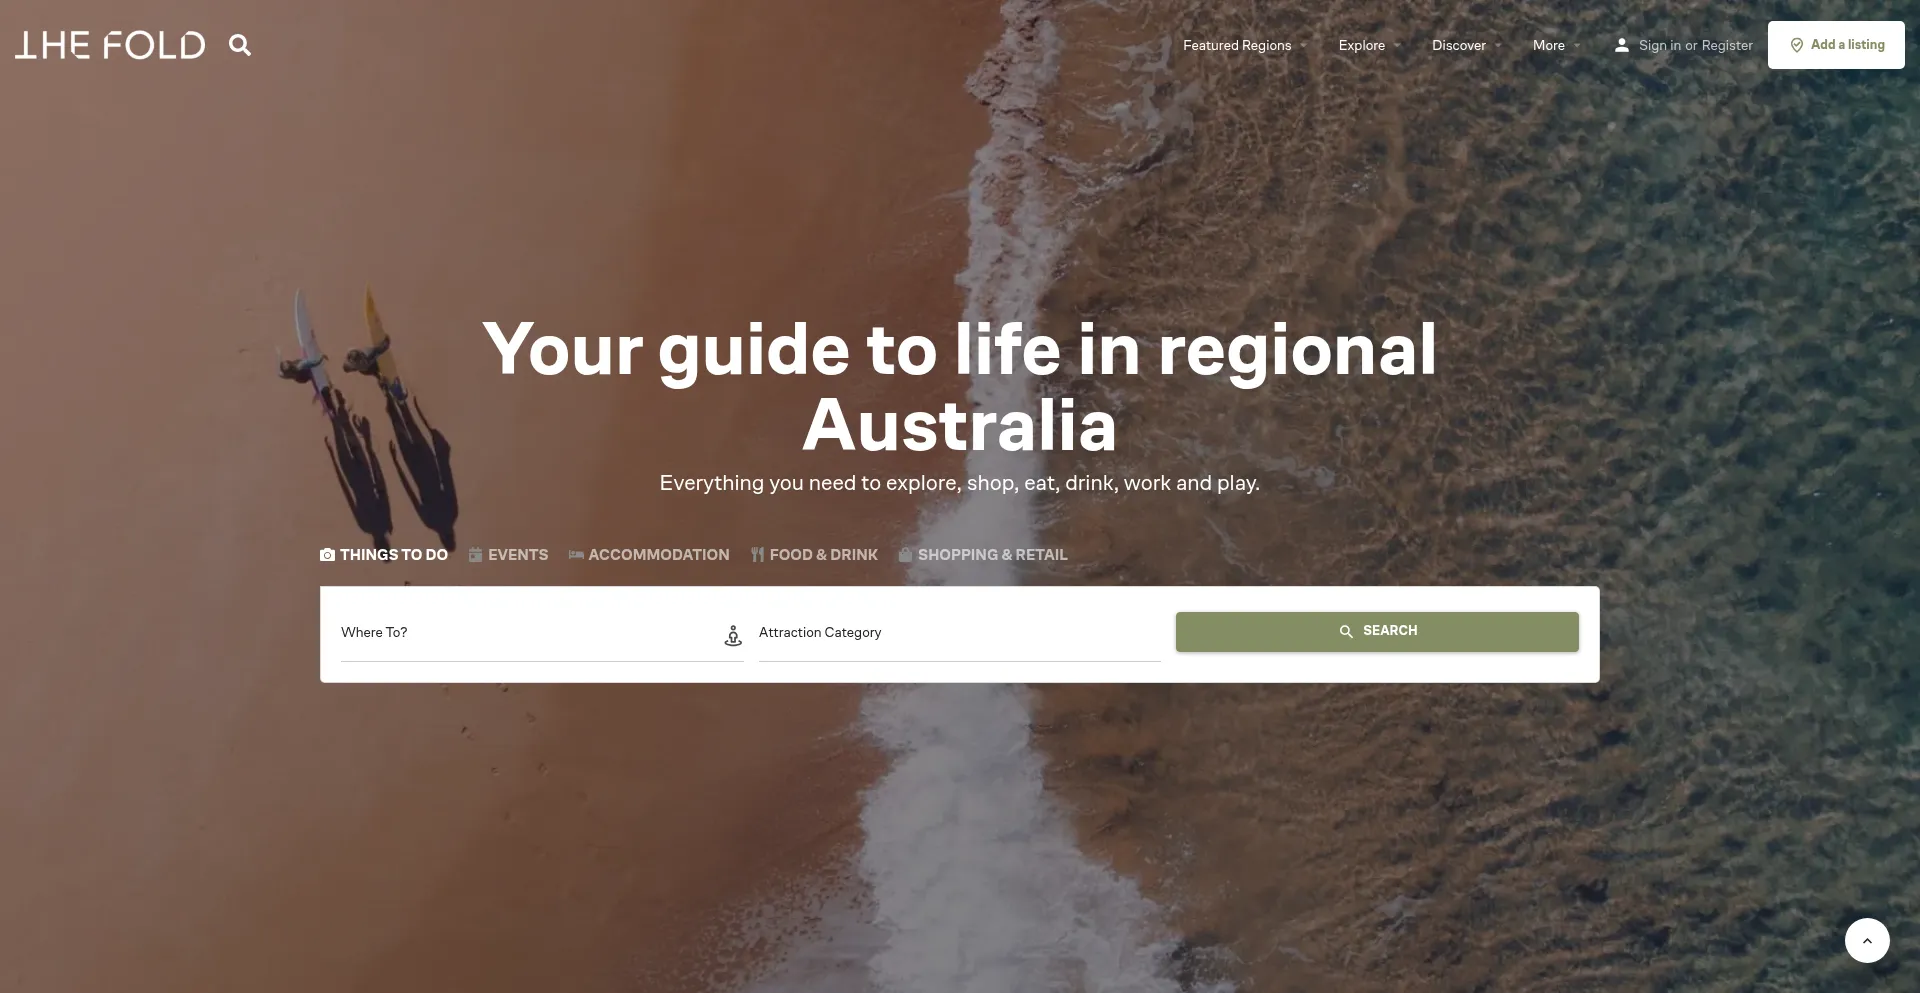This screenshot has width=1920, height=993.
Task: Open the Explore dropdown menu
Action: [x=1370, y=45]
